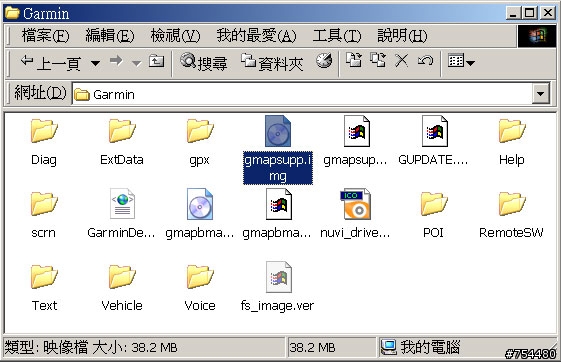Screen dimensions: 561x362
Task: Expand the Back history dropdown arrow
Action: 95,64
